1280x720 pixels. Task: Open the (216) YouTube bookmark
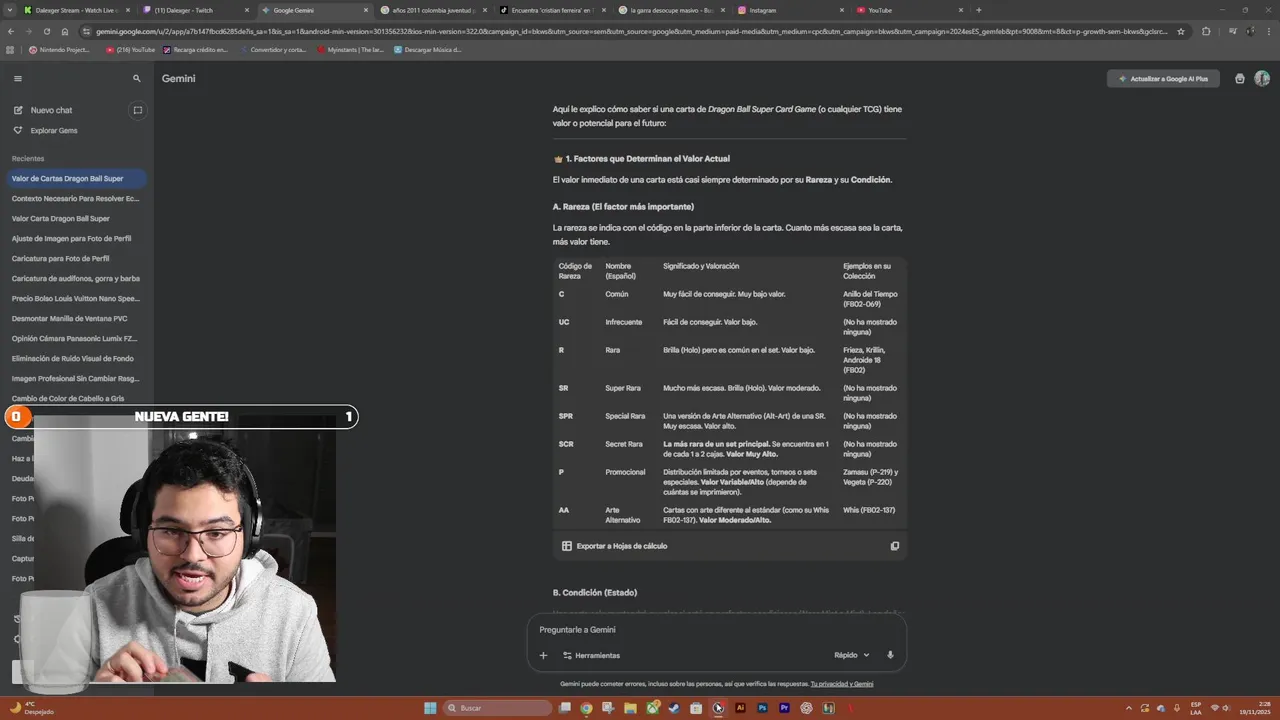coord(130,49)
